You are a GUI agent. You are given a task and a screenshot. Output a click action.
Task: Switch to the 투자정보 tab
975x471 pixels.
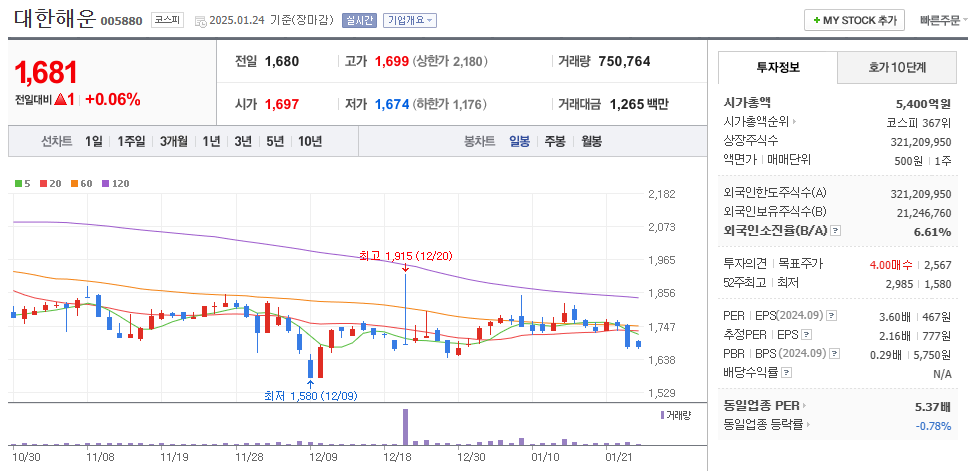(x=778, y=68)
